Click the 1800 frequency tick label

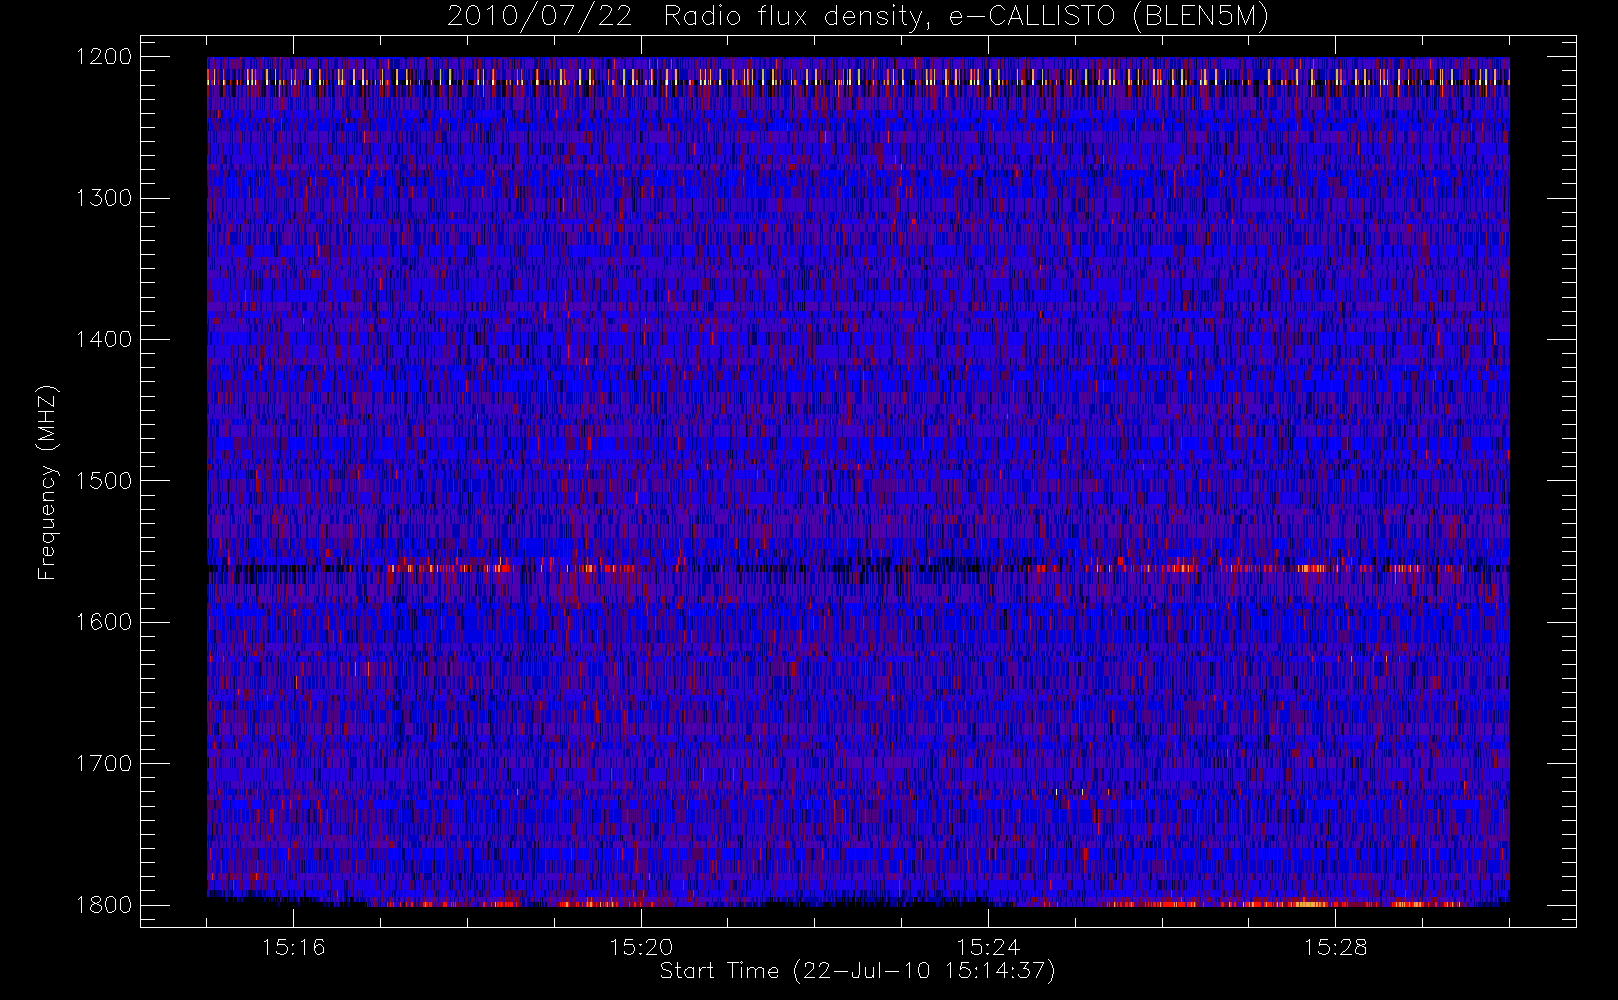point(104,905)
